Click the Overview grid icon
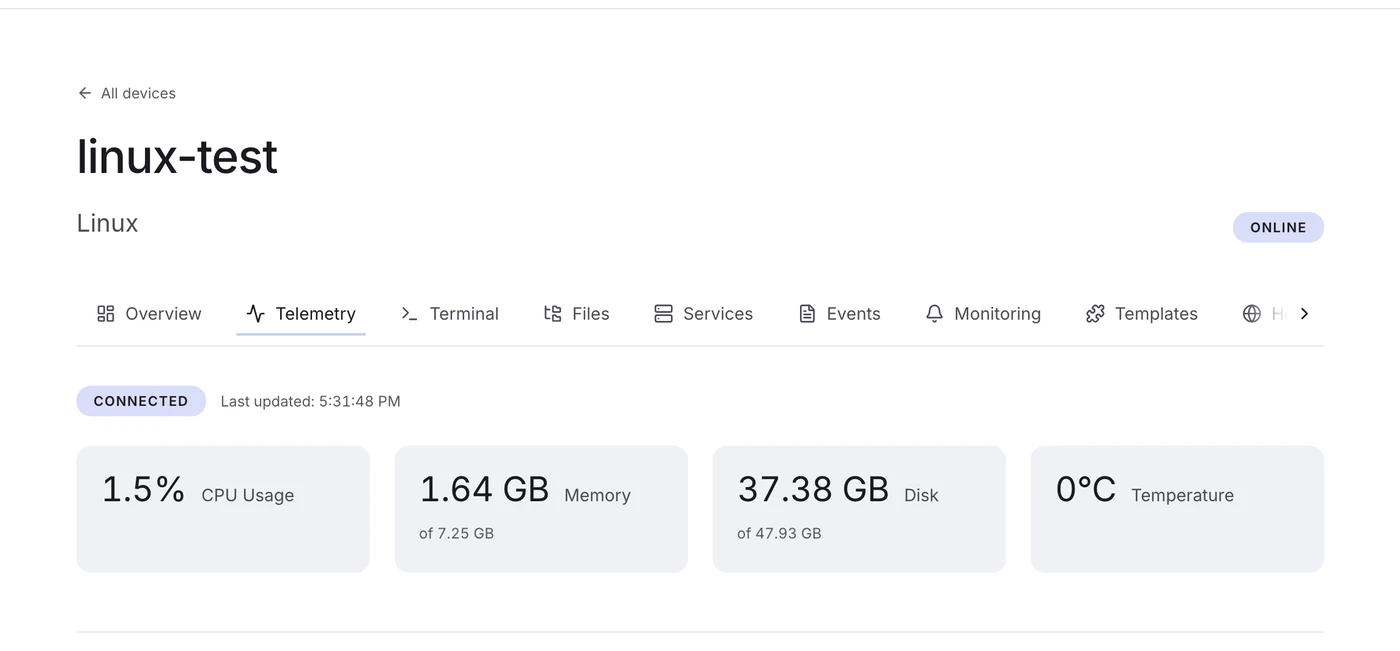1400x651 pixels. (x=105, y=314)
